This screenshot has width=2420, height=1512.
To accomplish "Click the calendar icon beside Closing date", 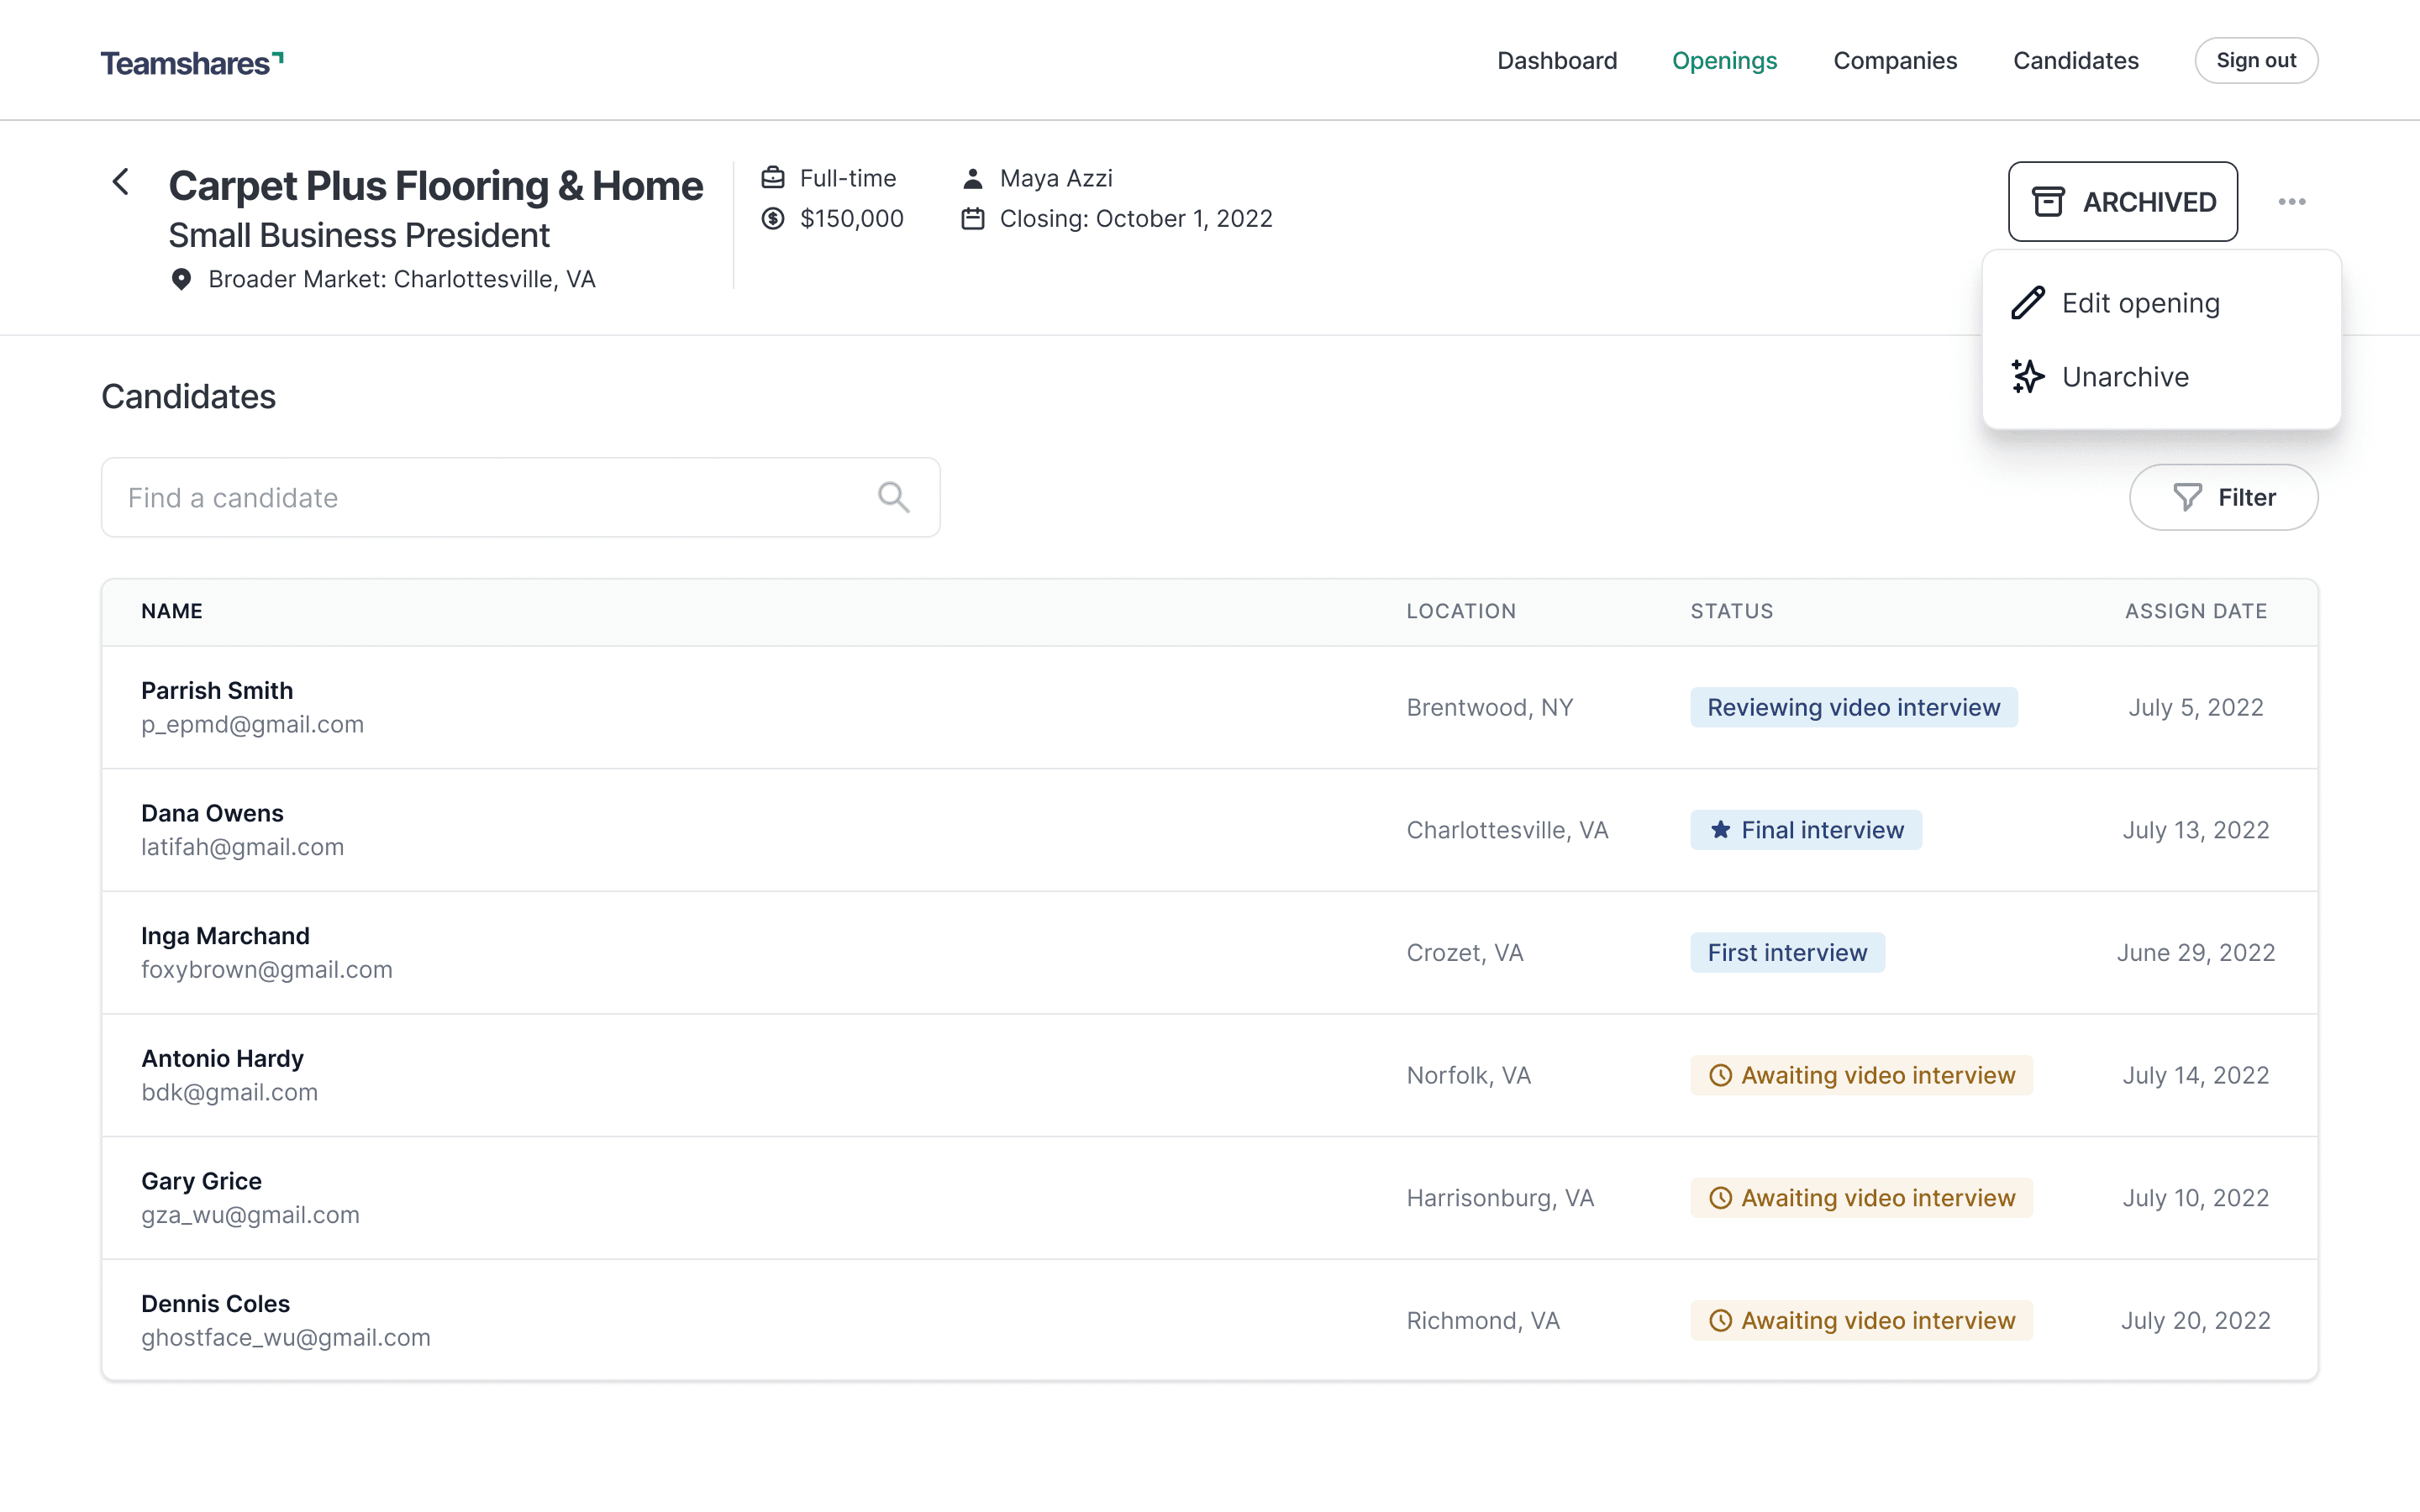I will point(972,219).
